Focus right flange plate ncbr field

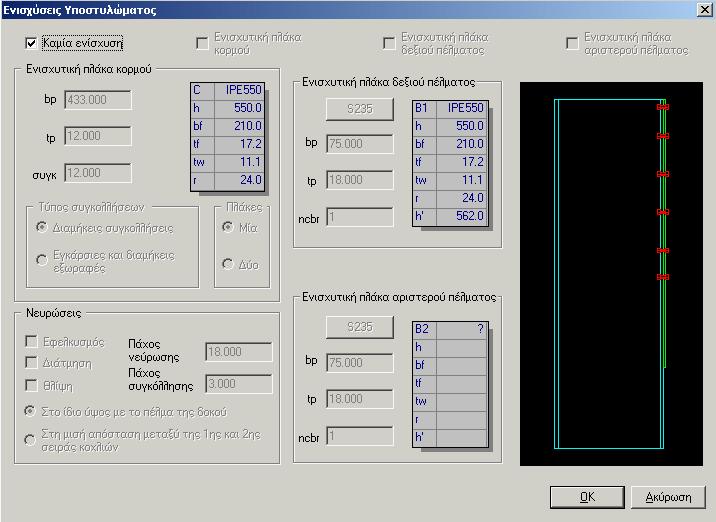(360, 217)
